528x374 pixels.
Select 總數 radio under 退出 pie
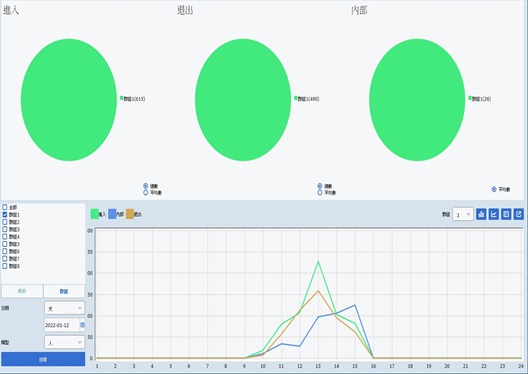click(x=320, y=186)
